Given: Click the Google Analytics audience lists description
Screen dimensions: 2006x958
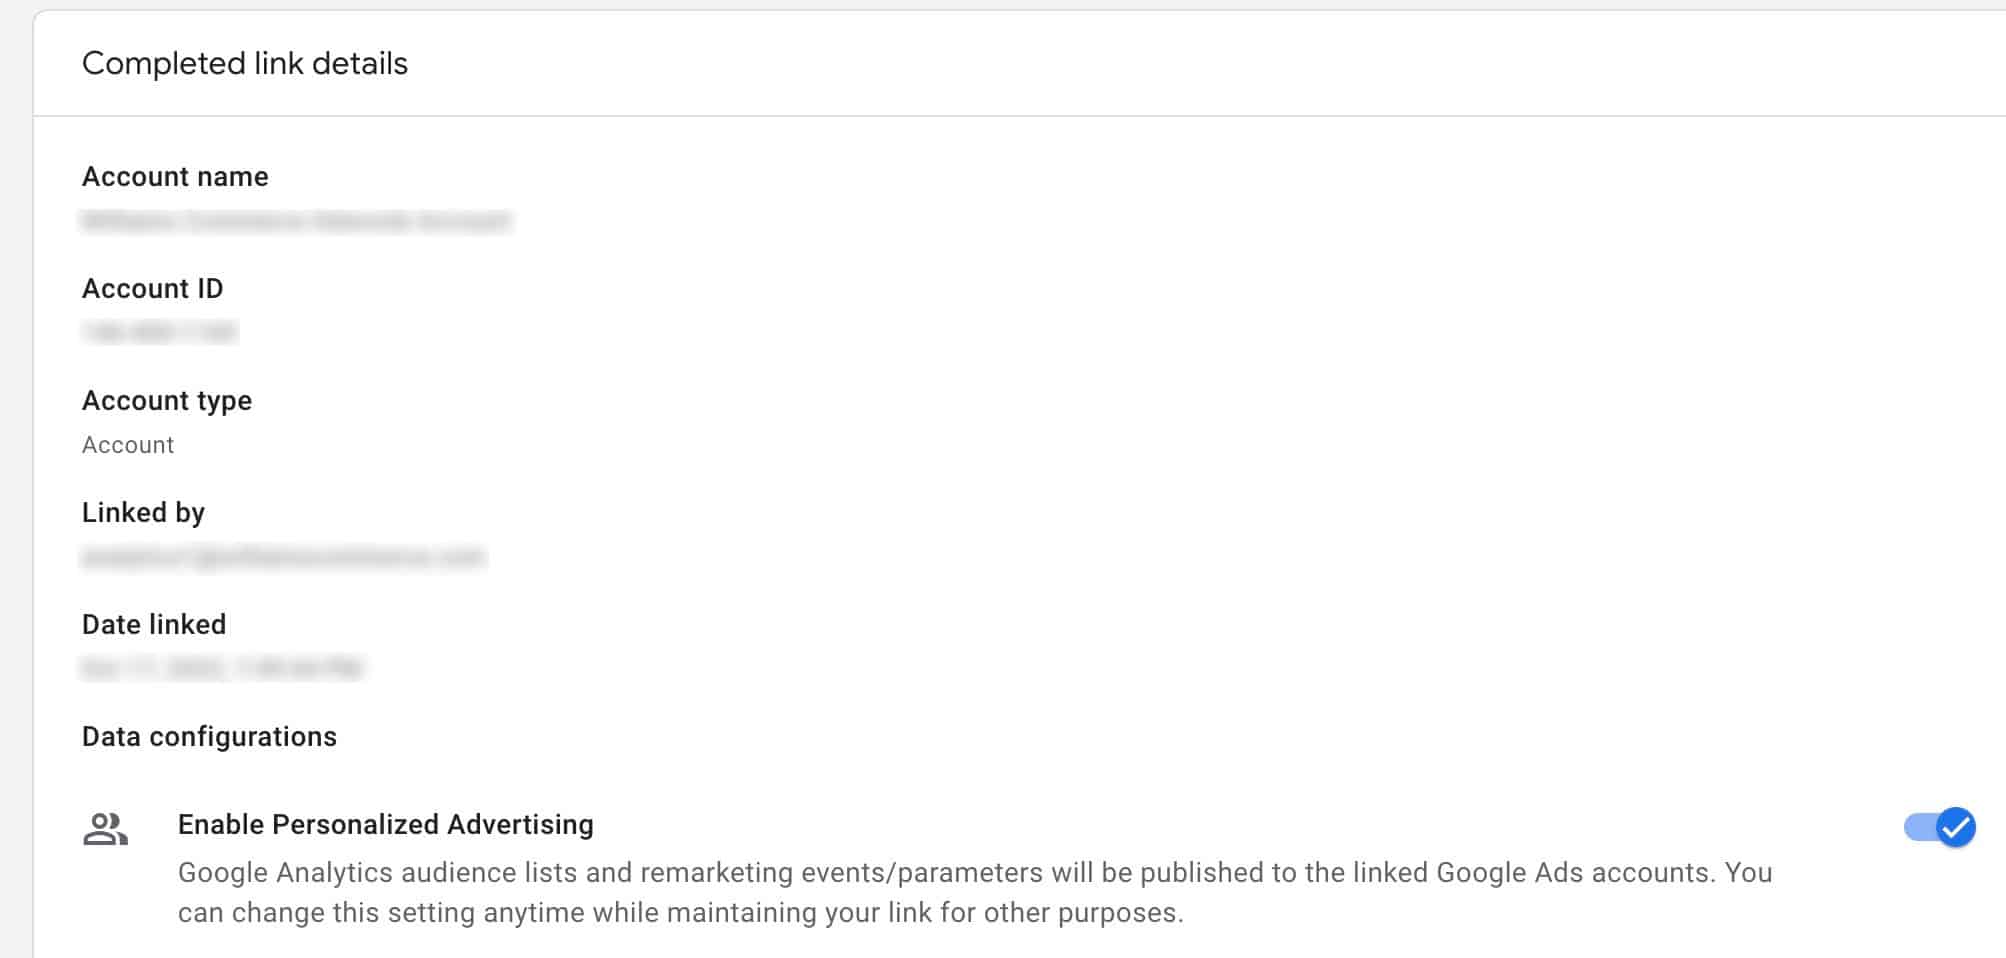Looking at the screenshot, I should pos(975,893).
